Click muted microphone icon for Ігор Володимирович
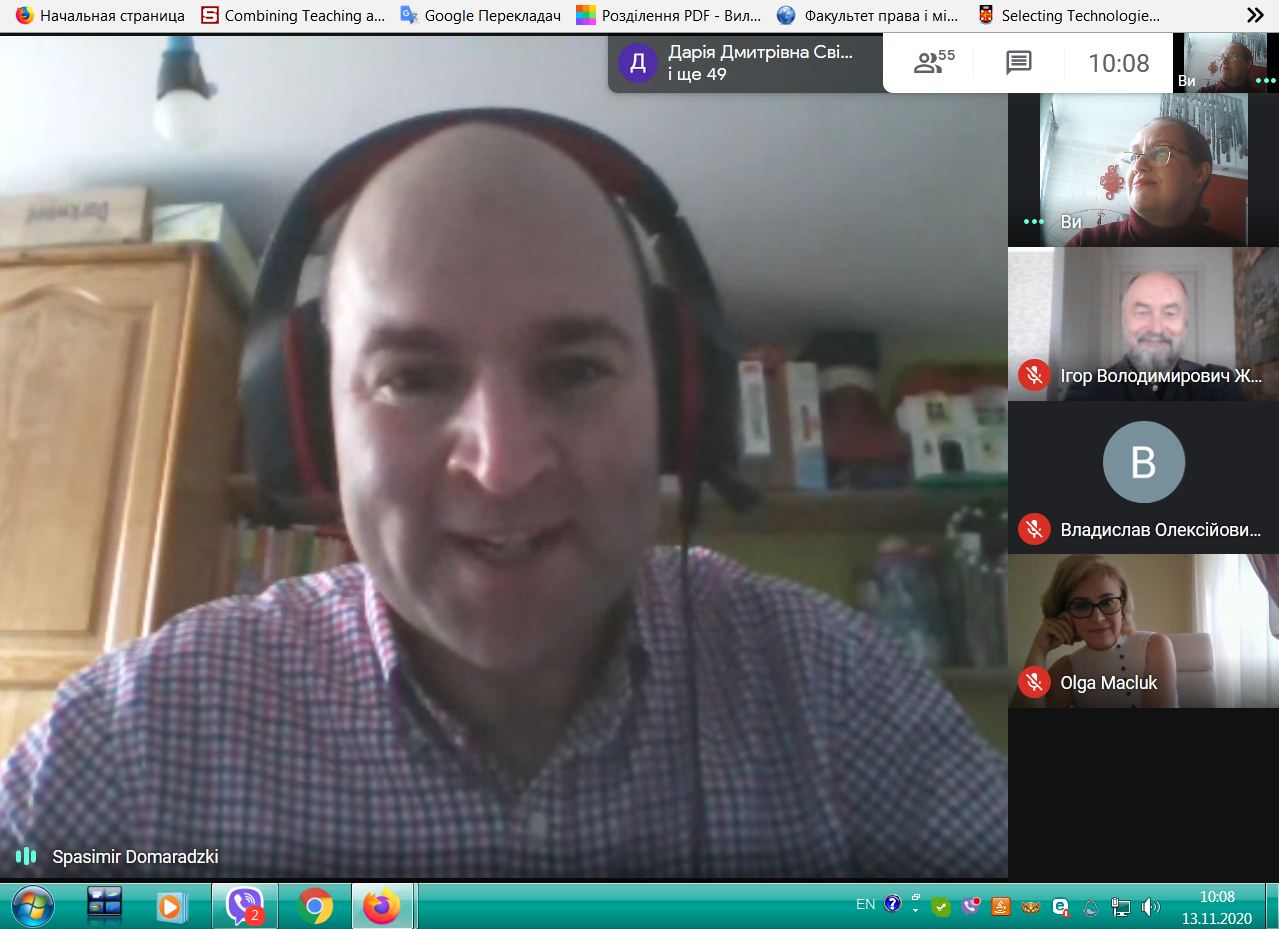The image size is (1279, 929). point(1034,376)
